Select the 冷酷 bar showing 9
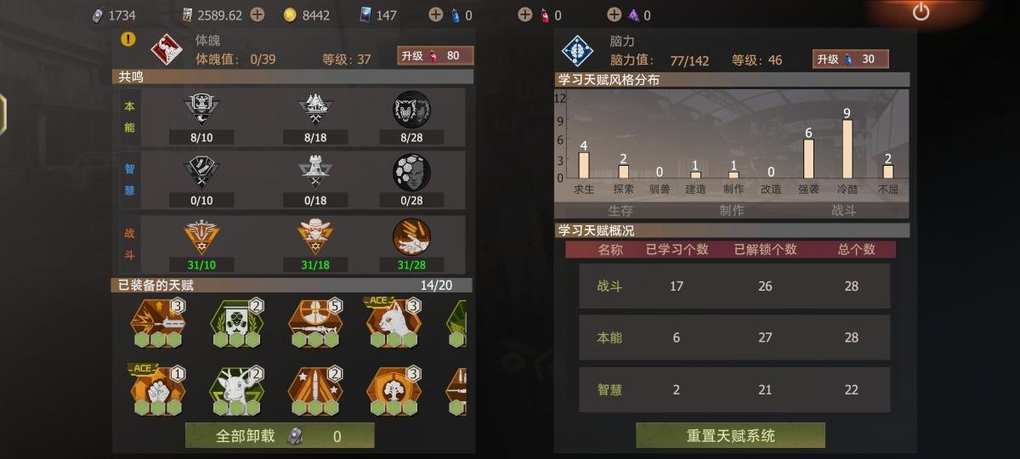This screenshot has height=459, width=1020. pos(846,149)
